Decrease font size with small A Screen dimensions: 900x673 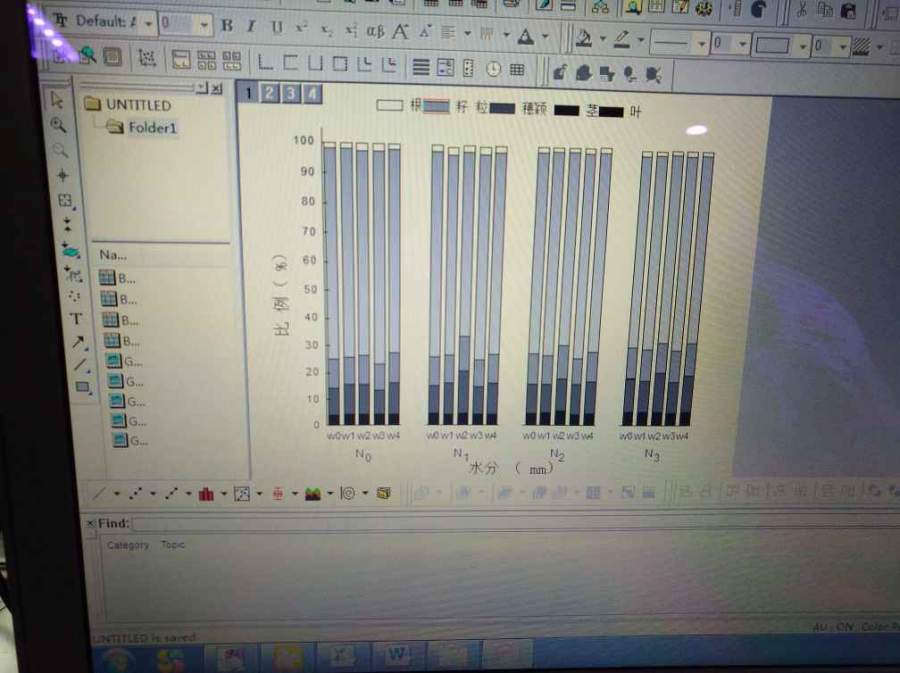(424, 32)
